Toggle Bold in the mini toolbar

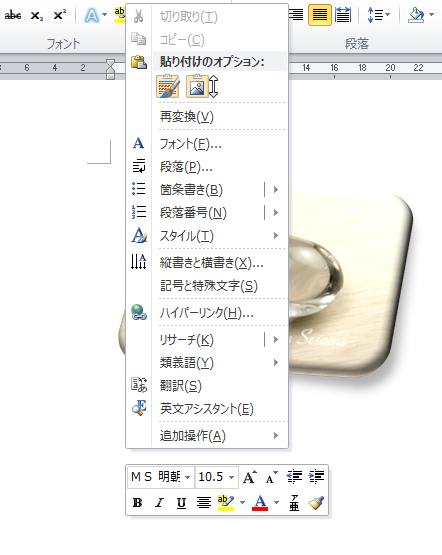(x=137, y=502)
